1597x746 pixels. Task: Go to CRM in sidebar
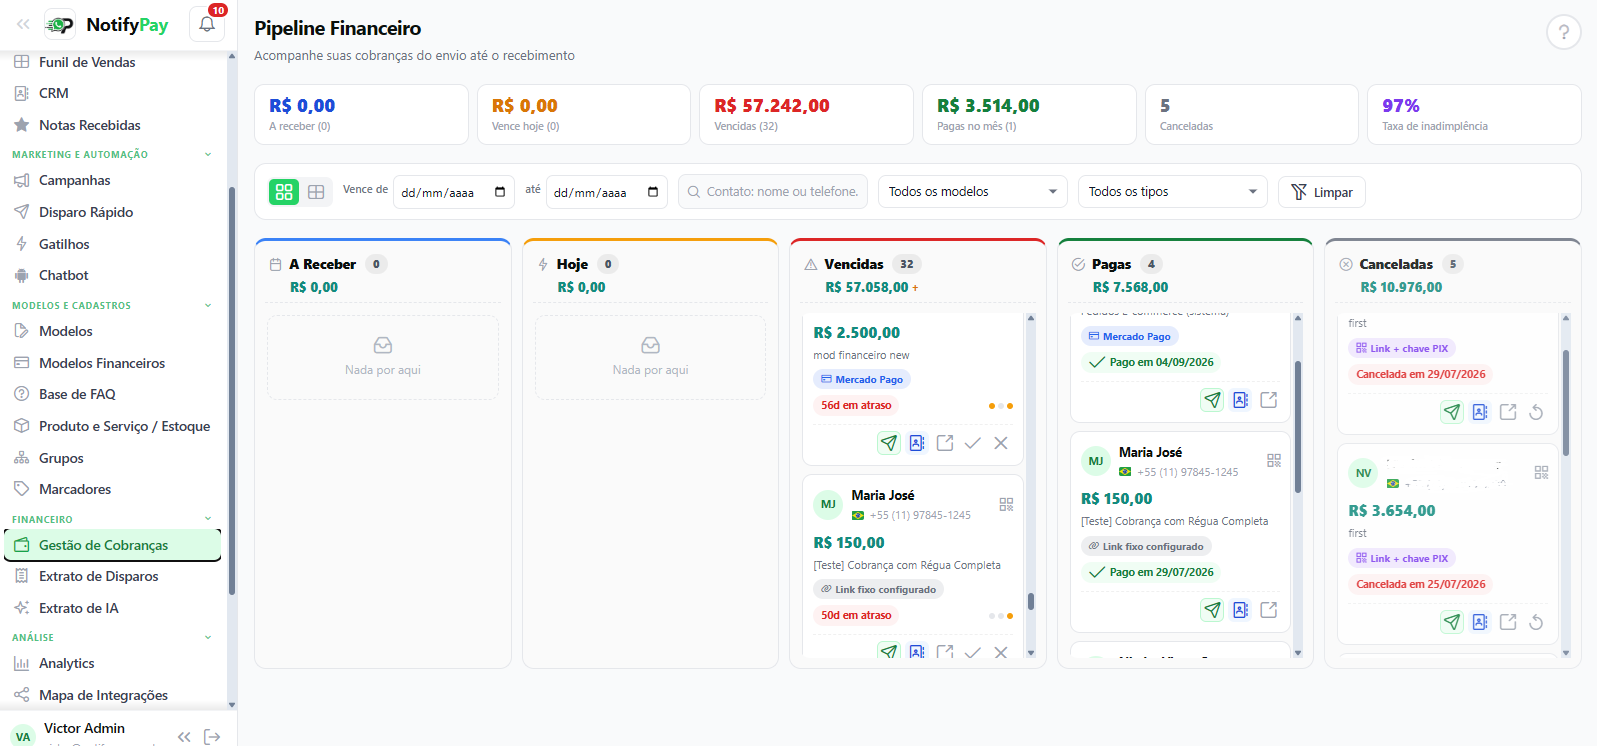[114, 93]
